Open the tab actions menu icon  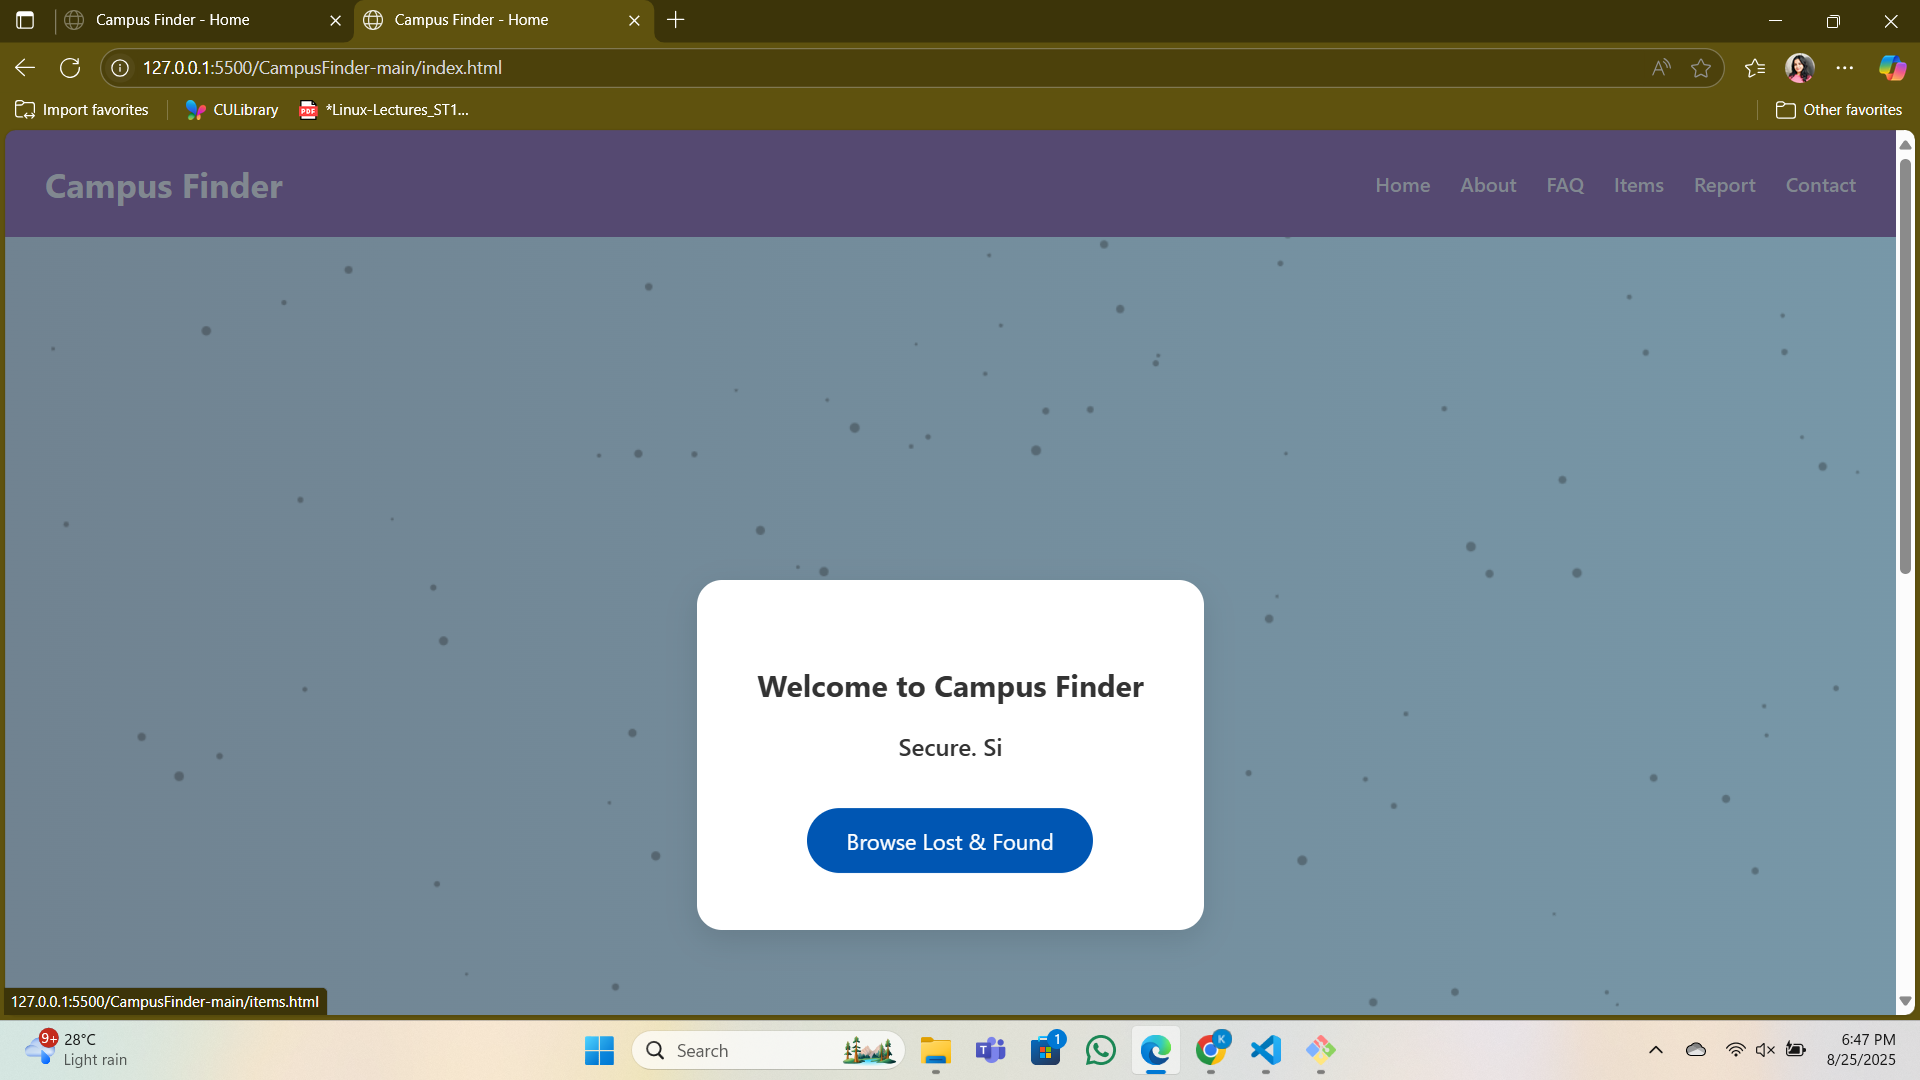(25, 20)
